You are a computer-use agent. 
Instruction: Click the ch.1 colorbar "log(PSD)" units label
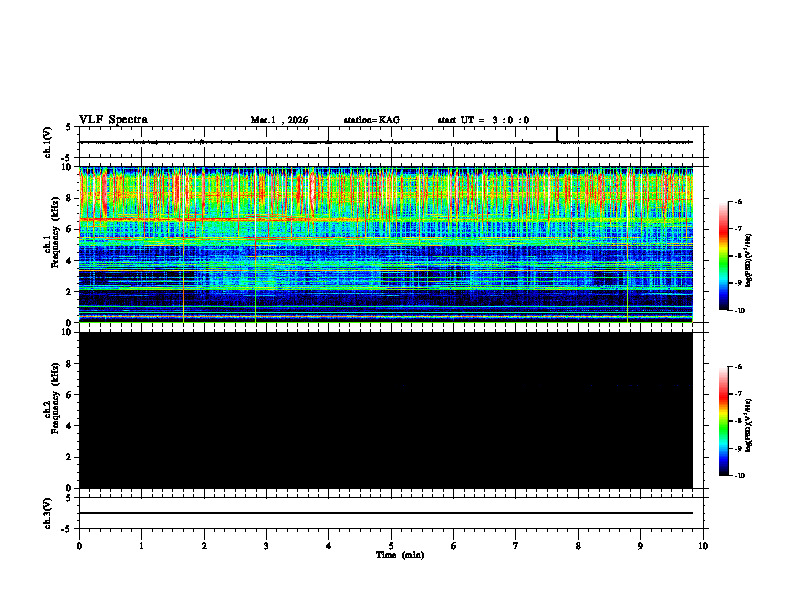pyautogui.click(x=749, y=261)
